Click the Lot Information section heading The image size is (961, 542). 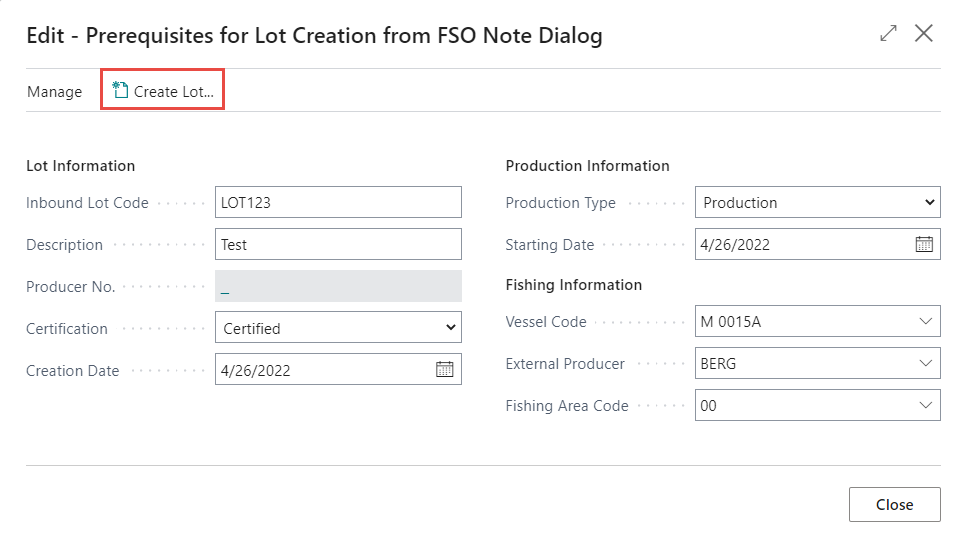pos(80,166)
